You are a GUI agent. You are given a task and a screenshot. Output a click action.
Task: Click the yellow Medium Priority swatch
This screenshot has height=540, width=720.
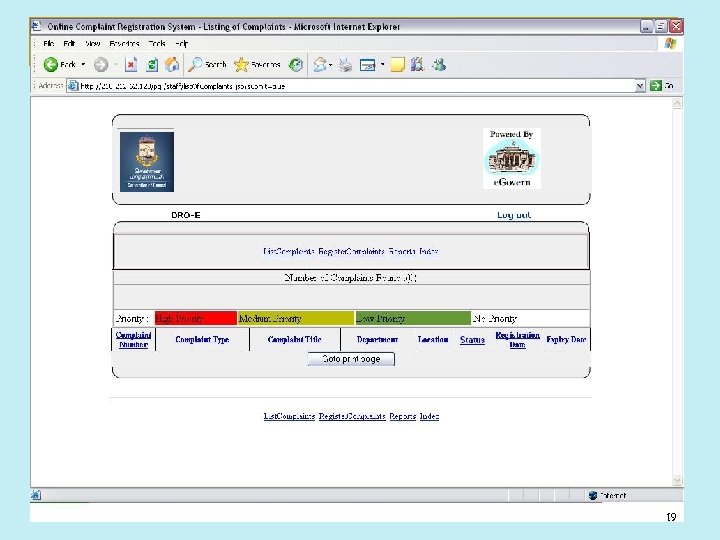(296, 318)
